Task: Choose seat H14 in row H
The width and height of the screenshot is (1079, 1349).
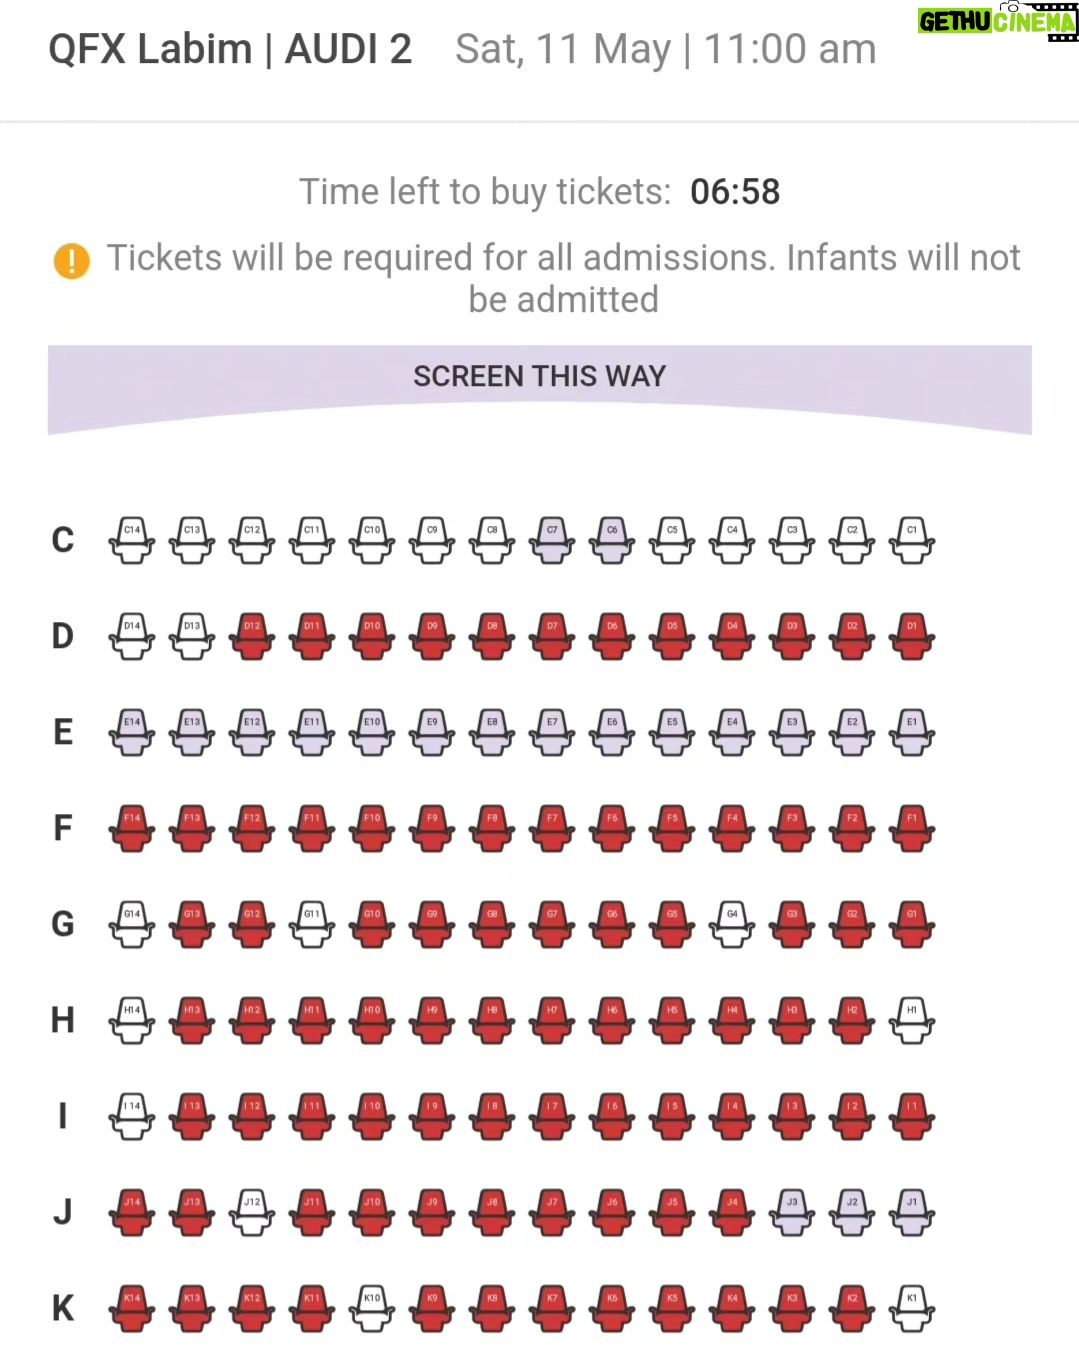Action: [132, 1020]
